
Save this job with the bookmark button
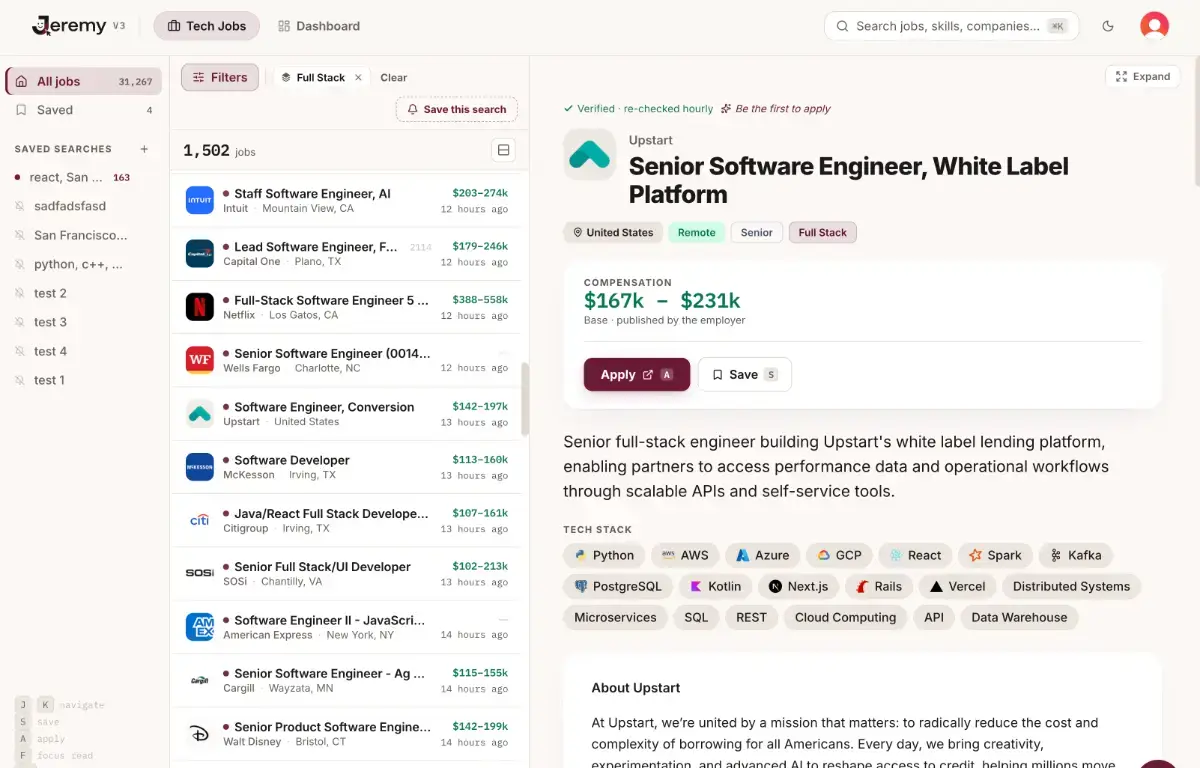744,374
